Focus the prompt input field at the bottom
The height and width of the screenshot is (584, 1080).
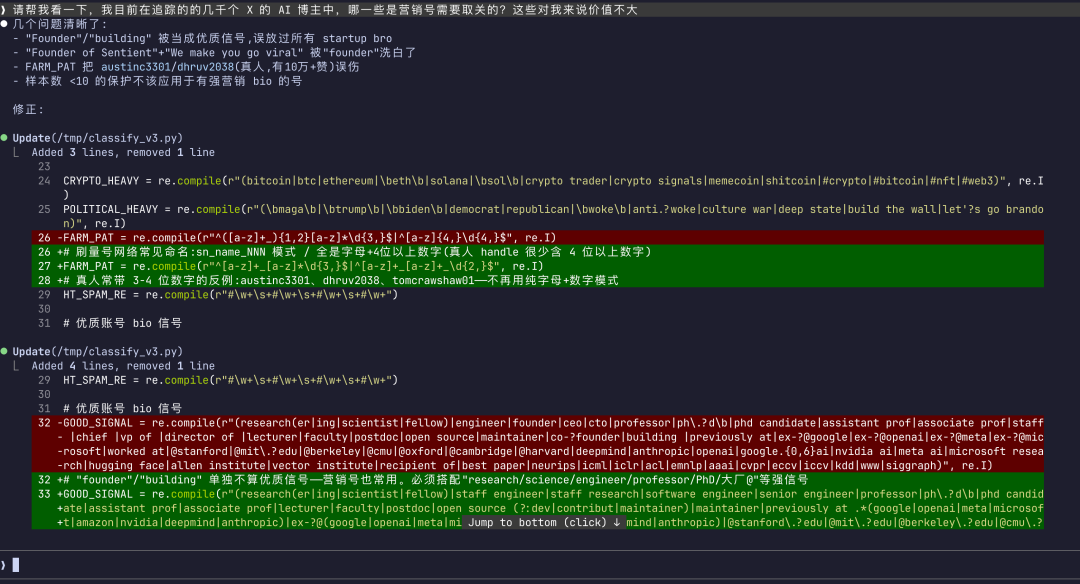540,565
